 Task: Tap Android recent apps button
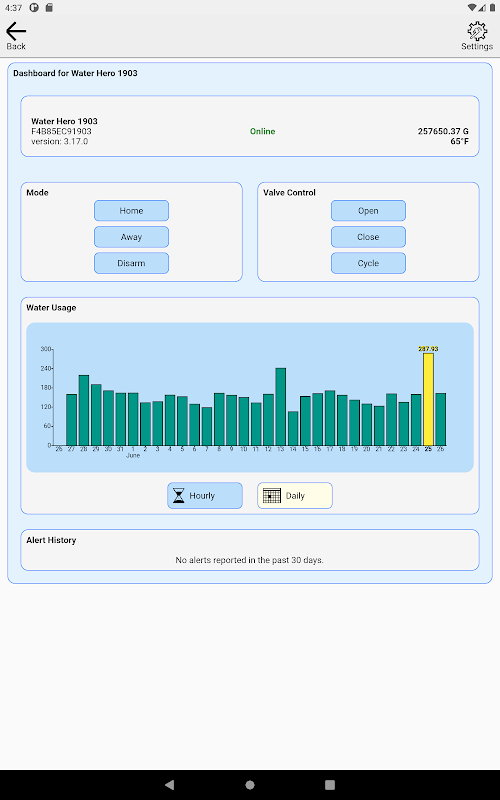point(330,785)
